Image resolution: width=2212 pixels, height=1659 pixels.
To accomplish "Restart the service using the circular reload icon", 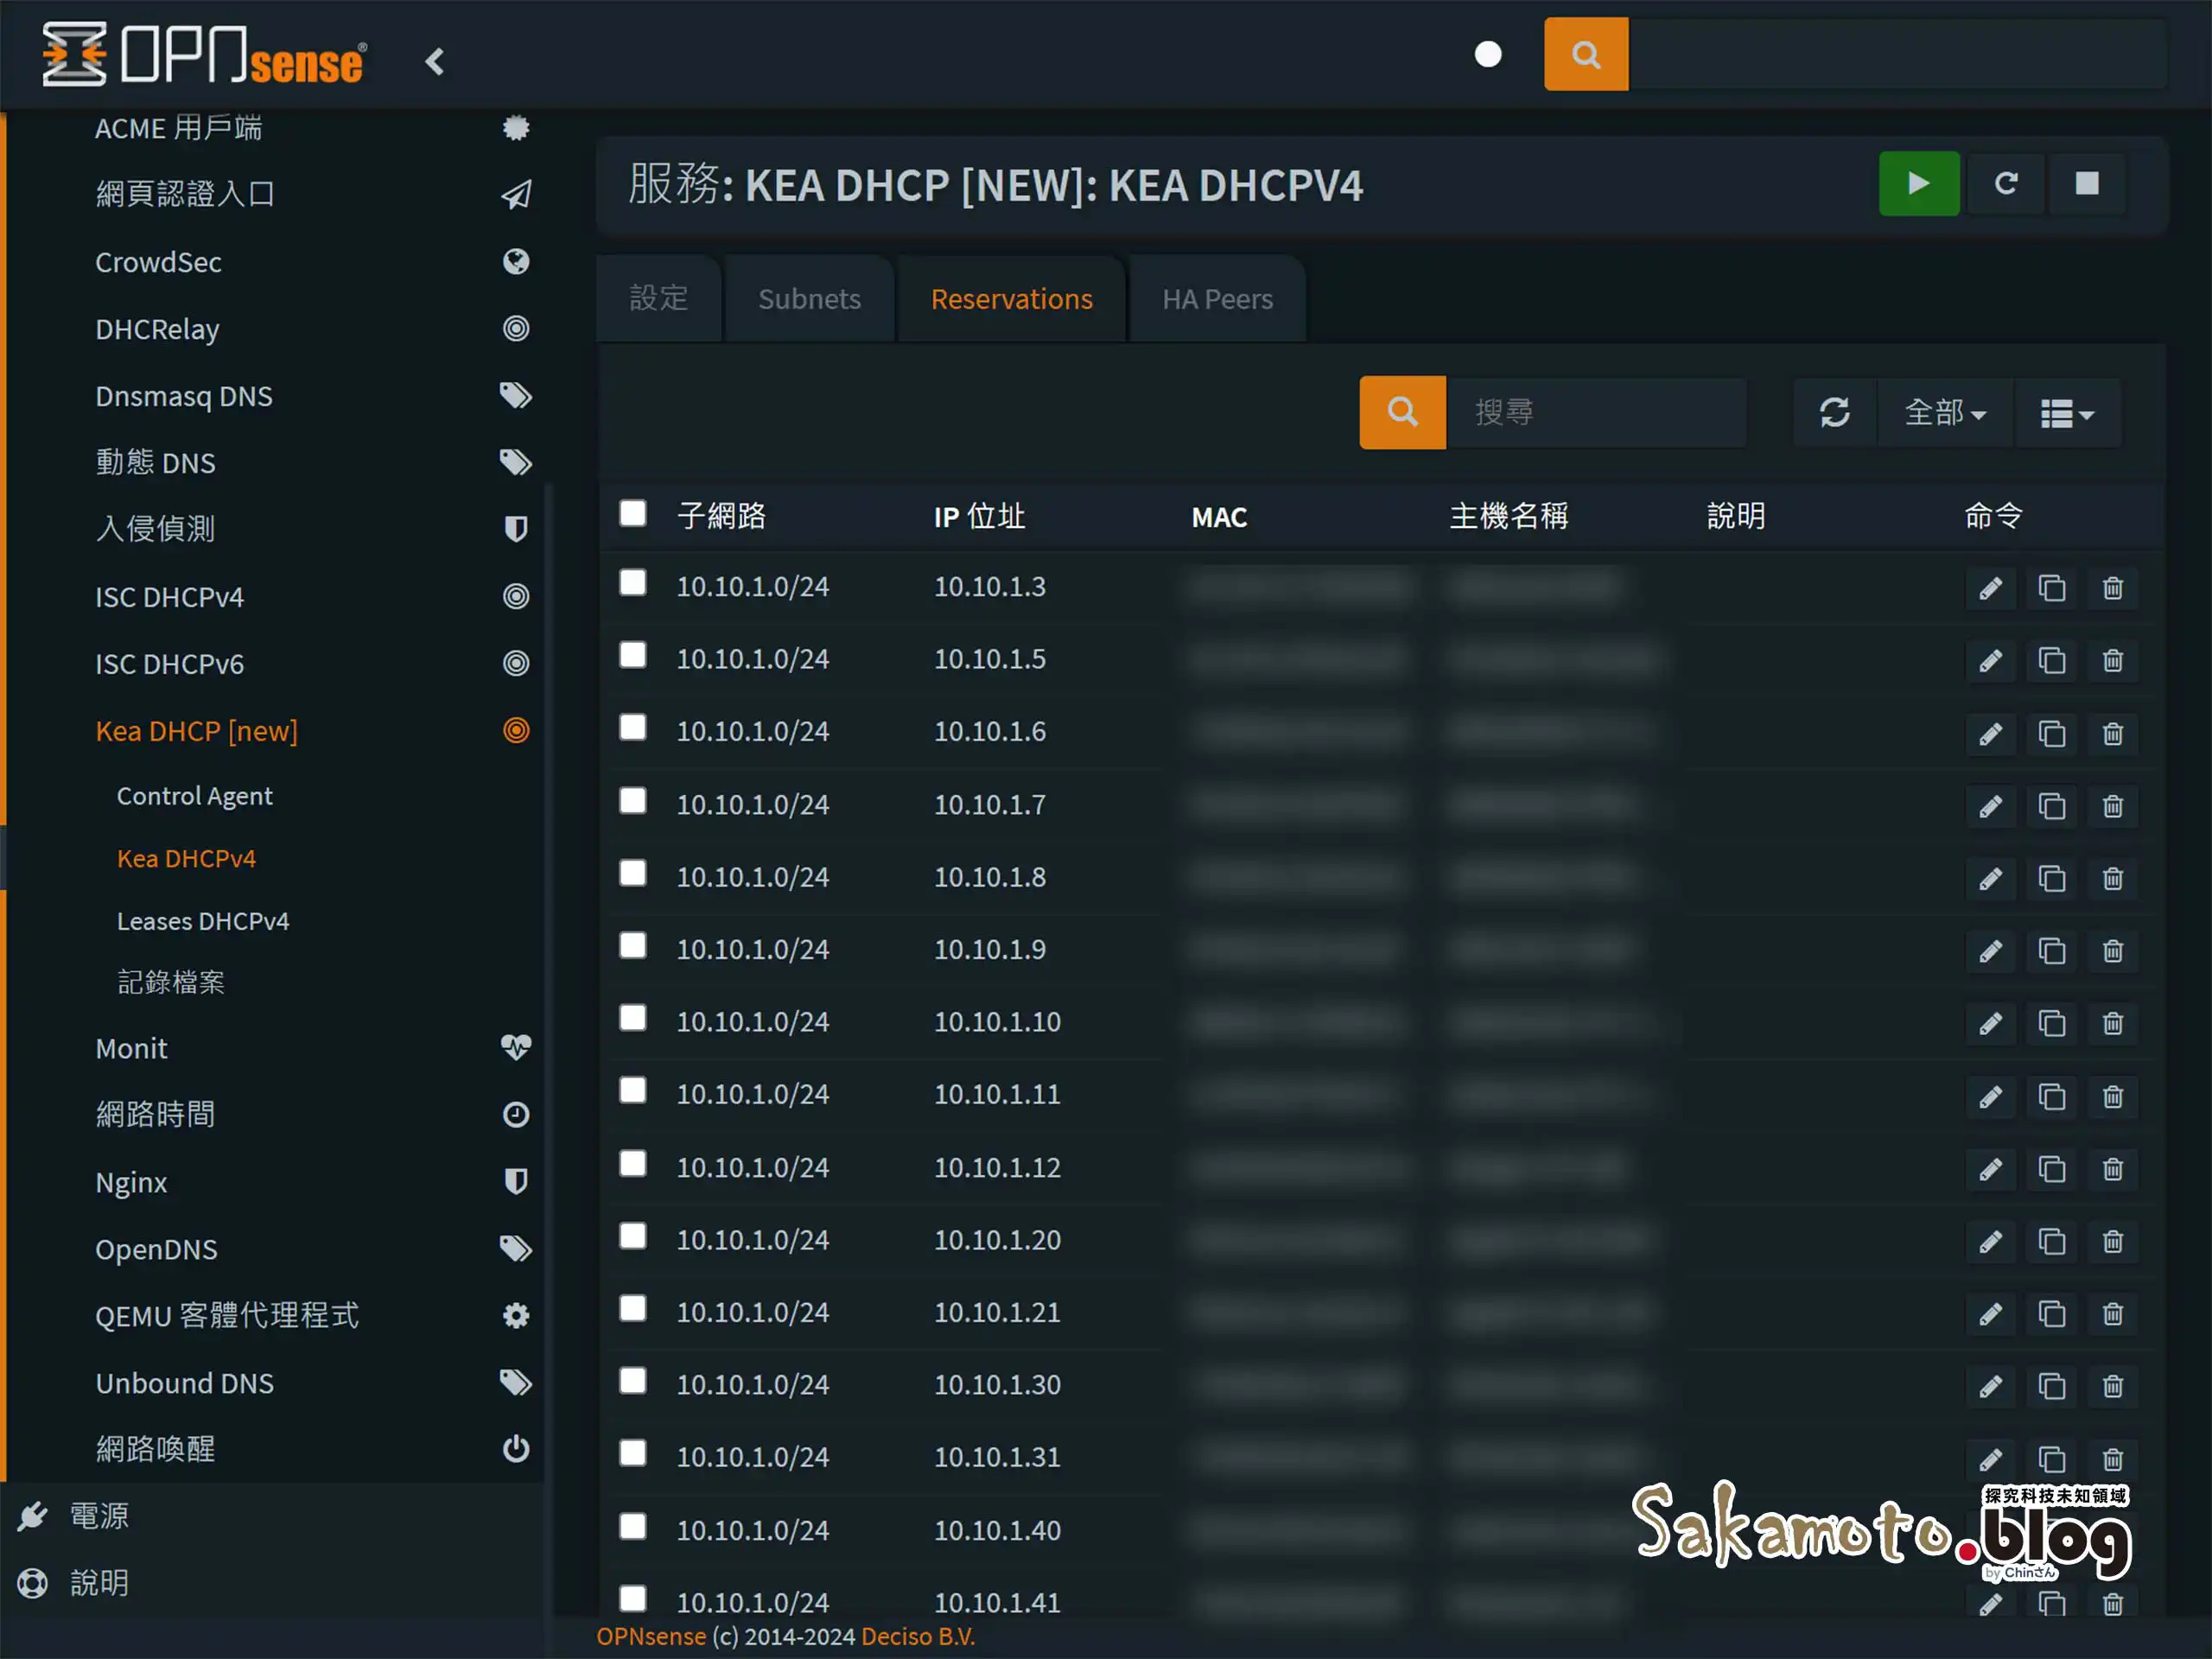I will coord(2005,184).
